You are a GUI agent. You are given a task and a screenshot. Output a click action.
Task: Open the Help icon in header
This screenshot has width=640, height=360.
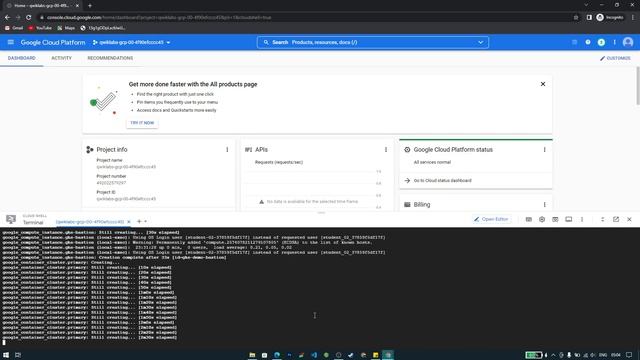588,42
